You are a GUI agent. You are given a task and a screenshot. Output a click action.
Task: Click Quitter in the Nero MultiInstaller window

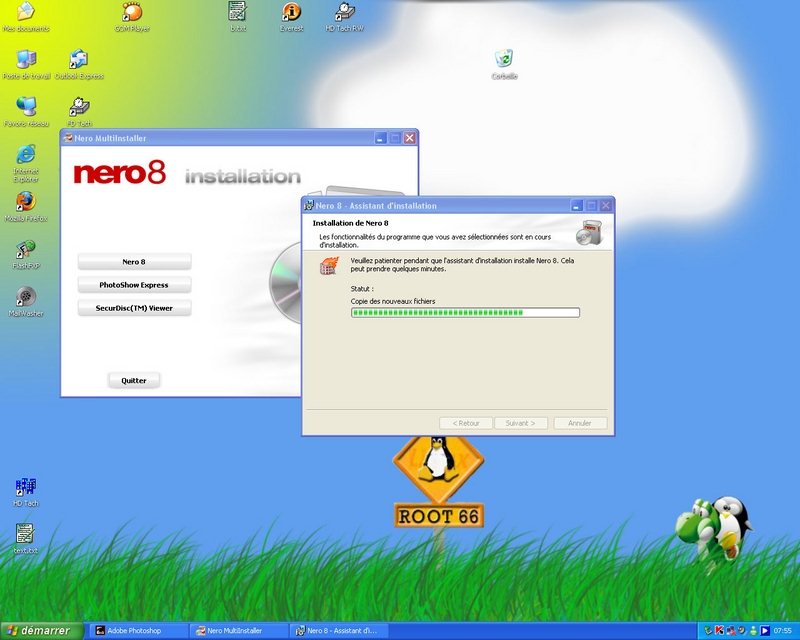point(134,380)
